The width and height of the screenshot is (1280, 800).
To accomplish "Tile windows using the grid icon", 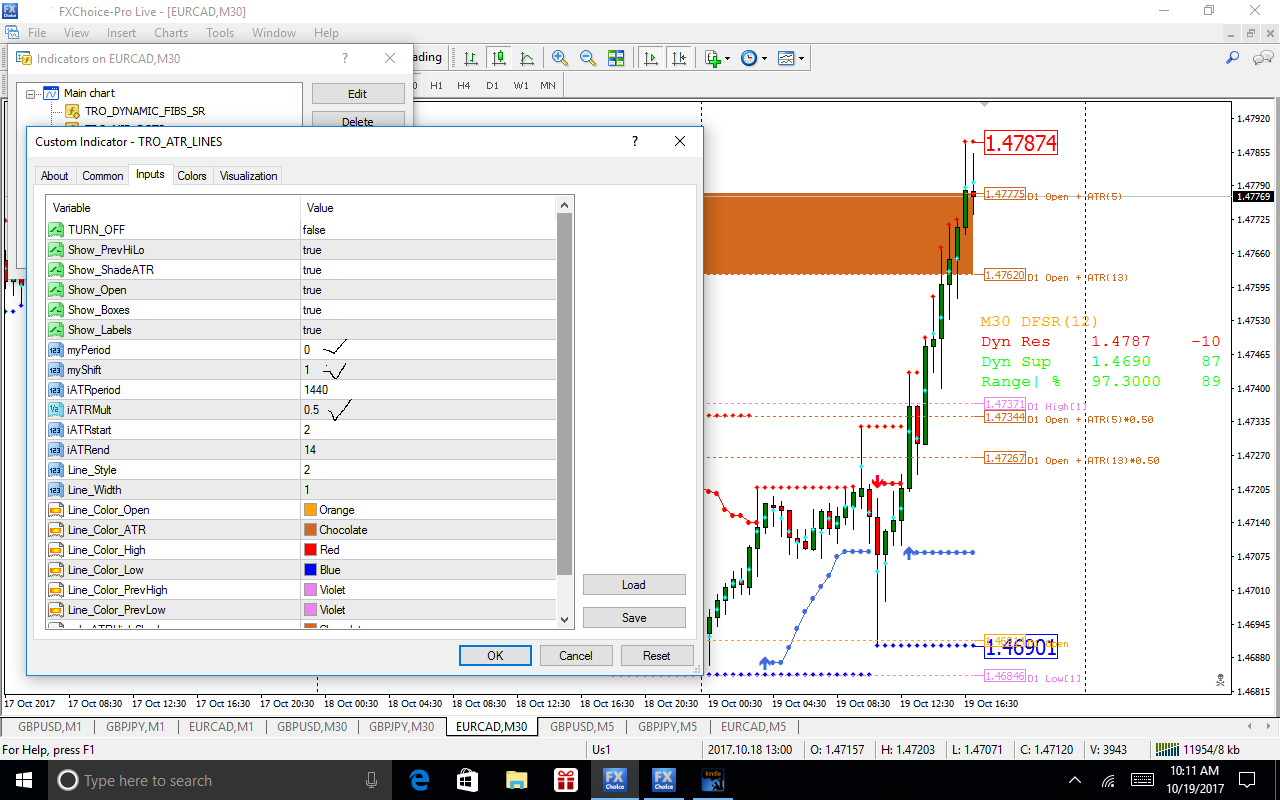I will [616, 58].
